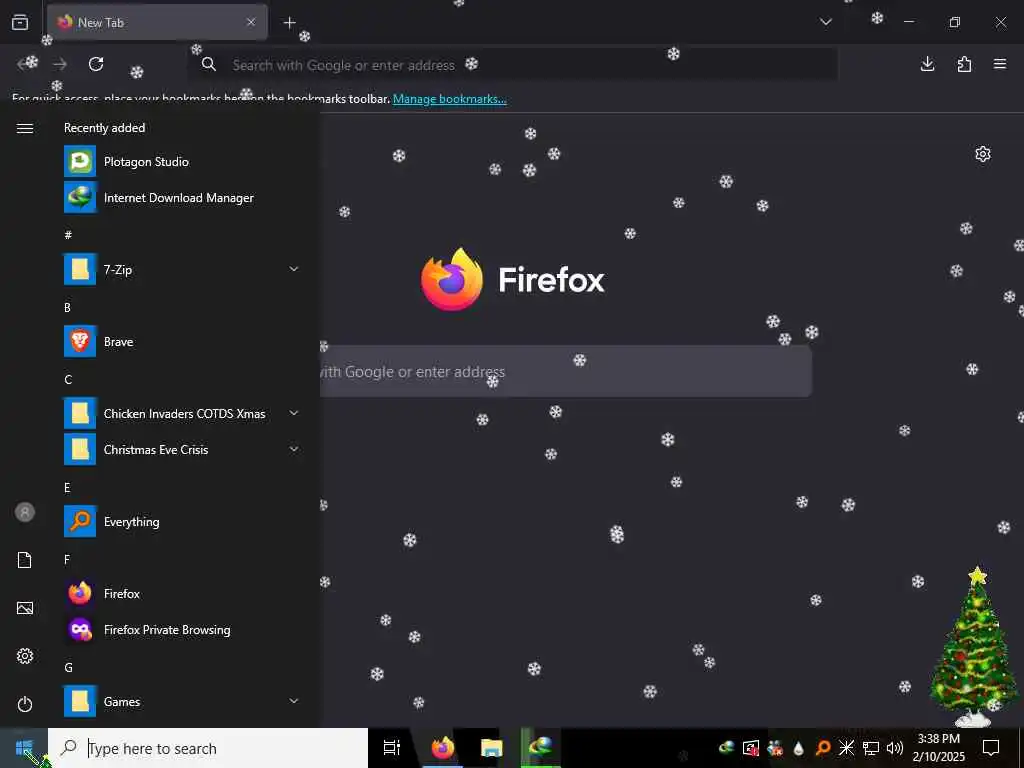Viewport: 1024px width, 768px height.
Task: Open the clock showing 3:38 PM
Action: (938, 748)
